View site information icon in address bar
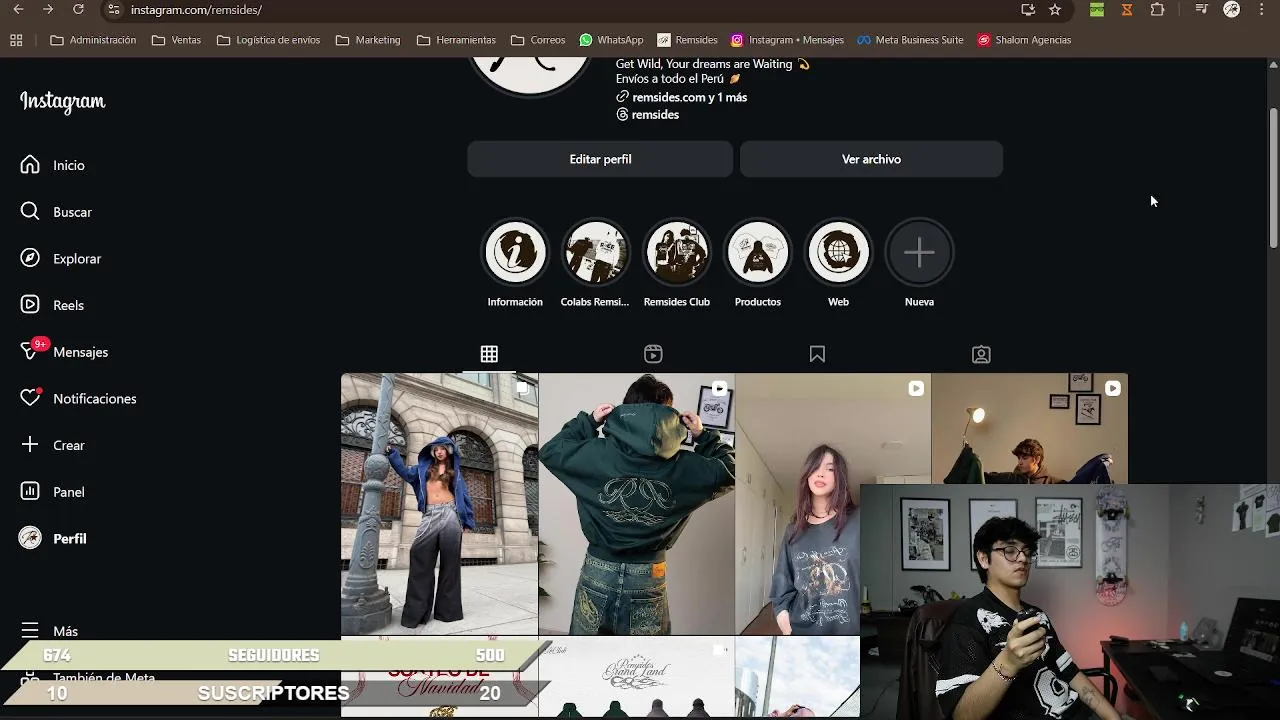This screenshot has height=720, width=1280. click(114, 9)
